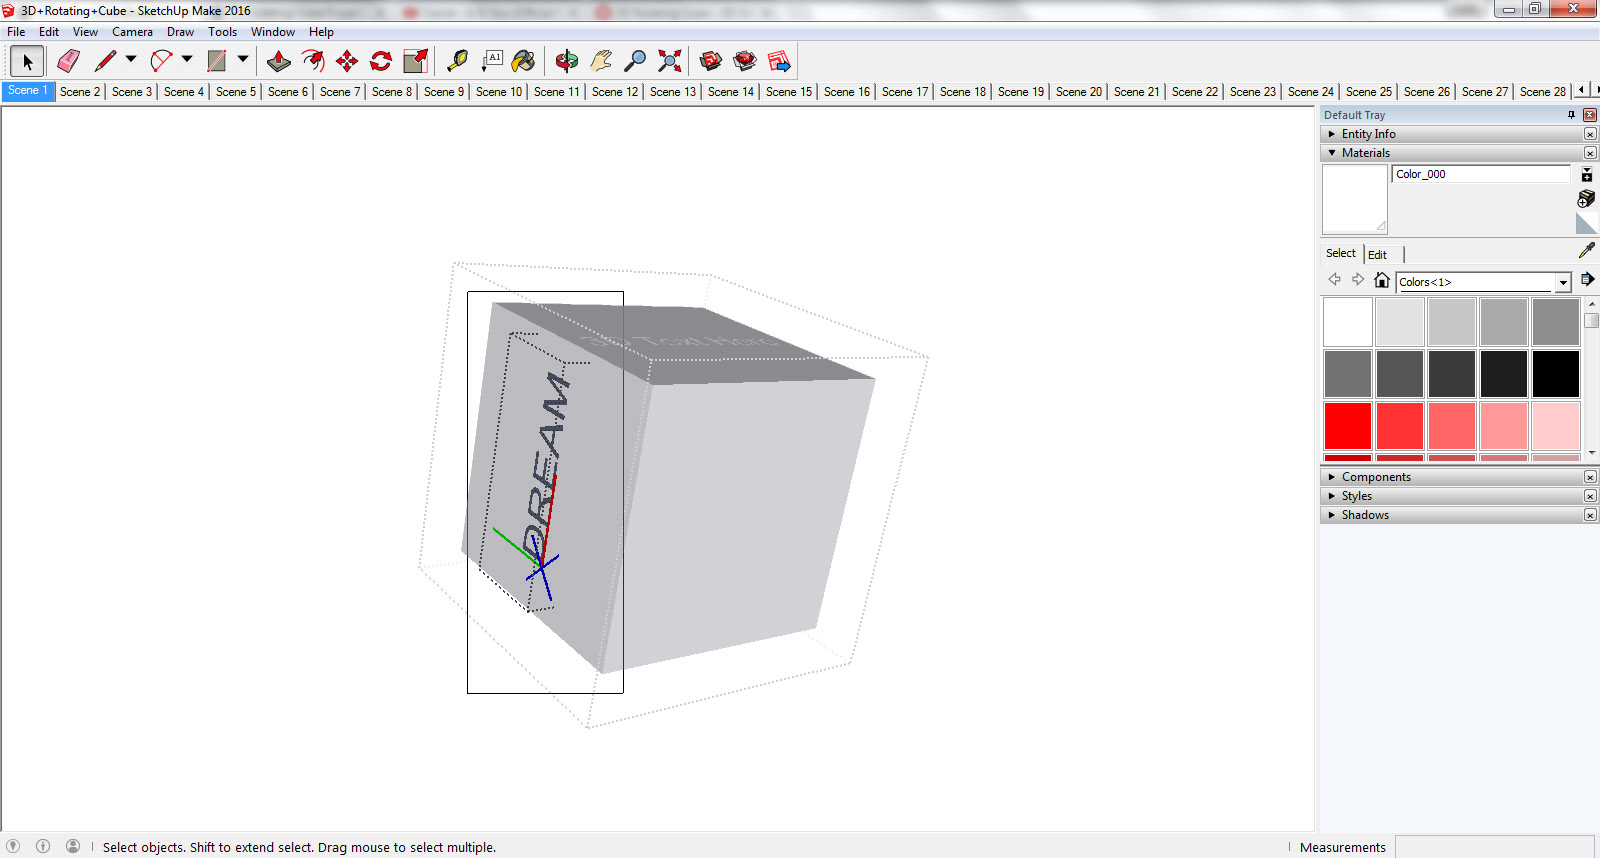
Task: Pick the pure red color swatch
Action: [x=1347, y=426]
